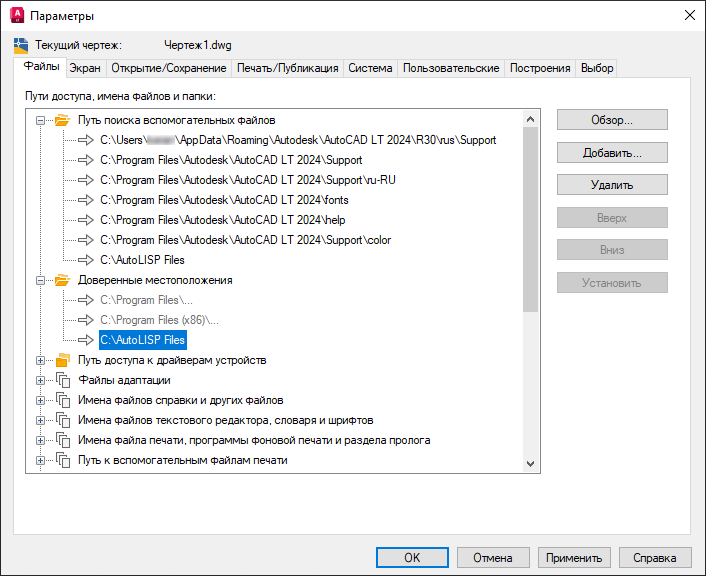Click the Отмена button

click(x=493, y=558)
